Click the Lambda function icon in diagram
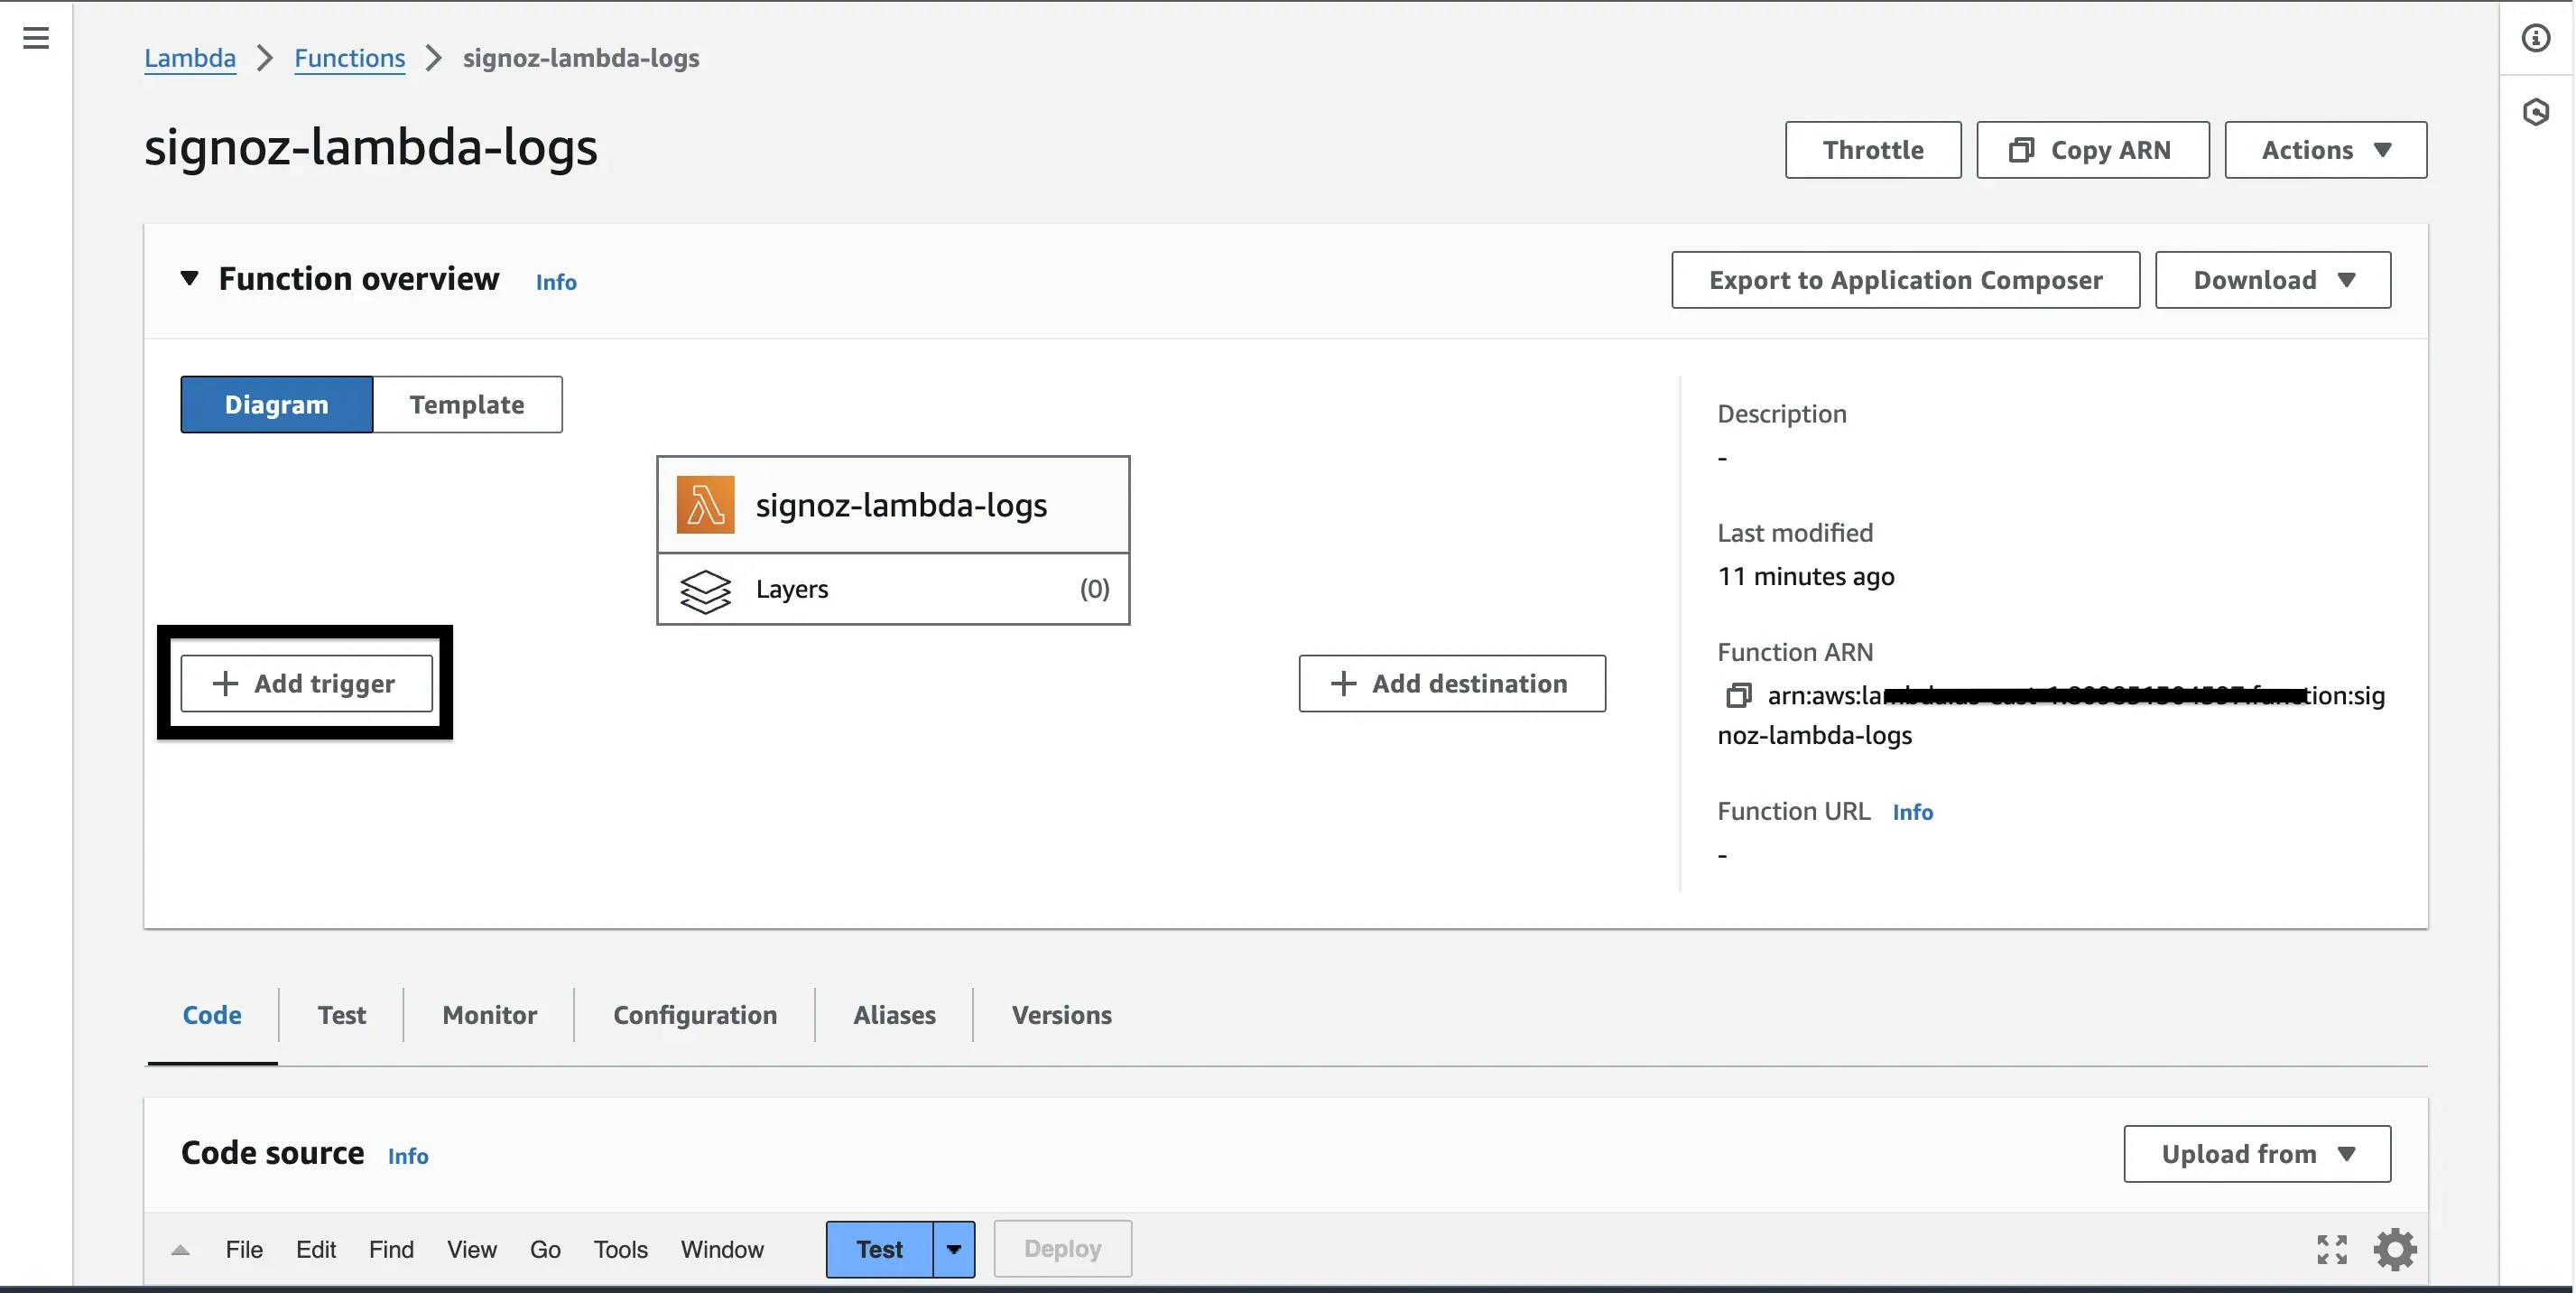Screen dimensions: 2576x1293 (705, 505)
